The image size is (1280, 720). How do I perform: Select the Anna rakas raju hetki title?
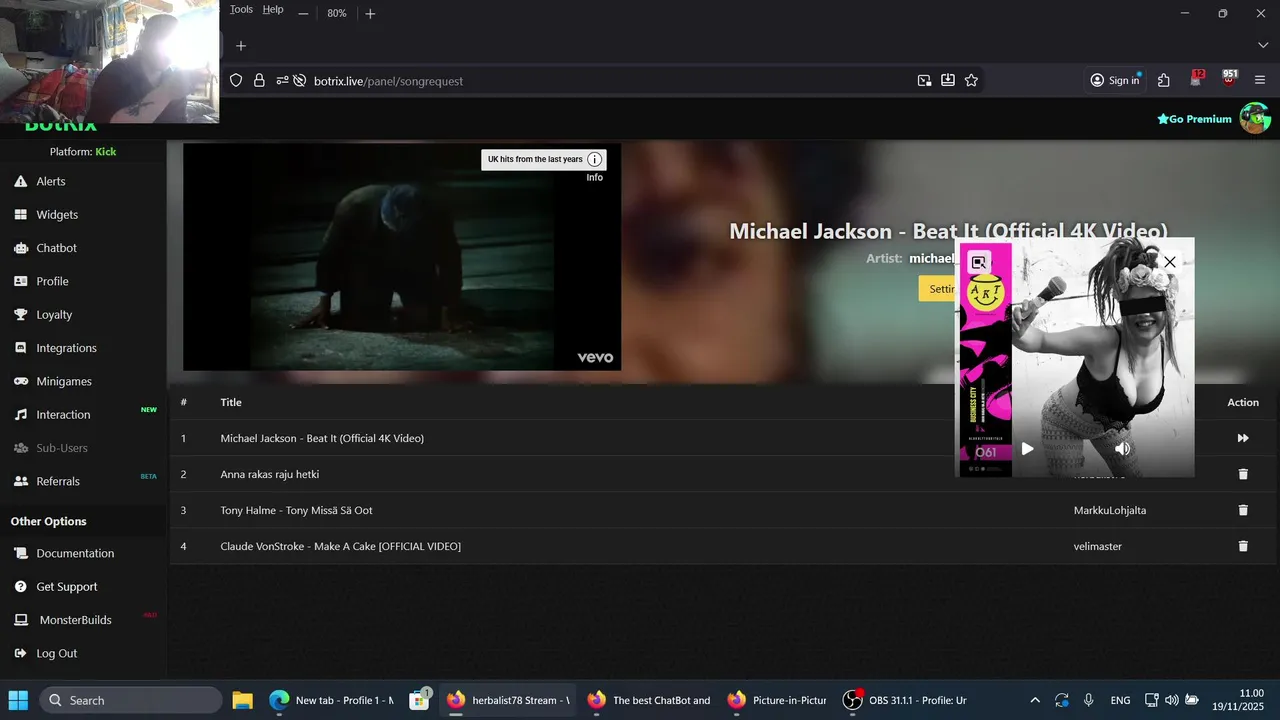click(270, 474)
